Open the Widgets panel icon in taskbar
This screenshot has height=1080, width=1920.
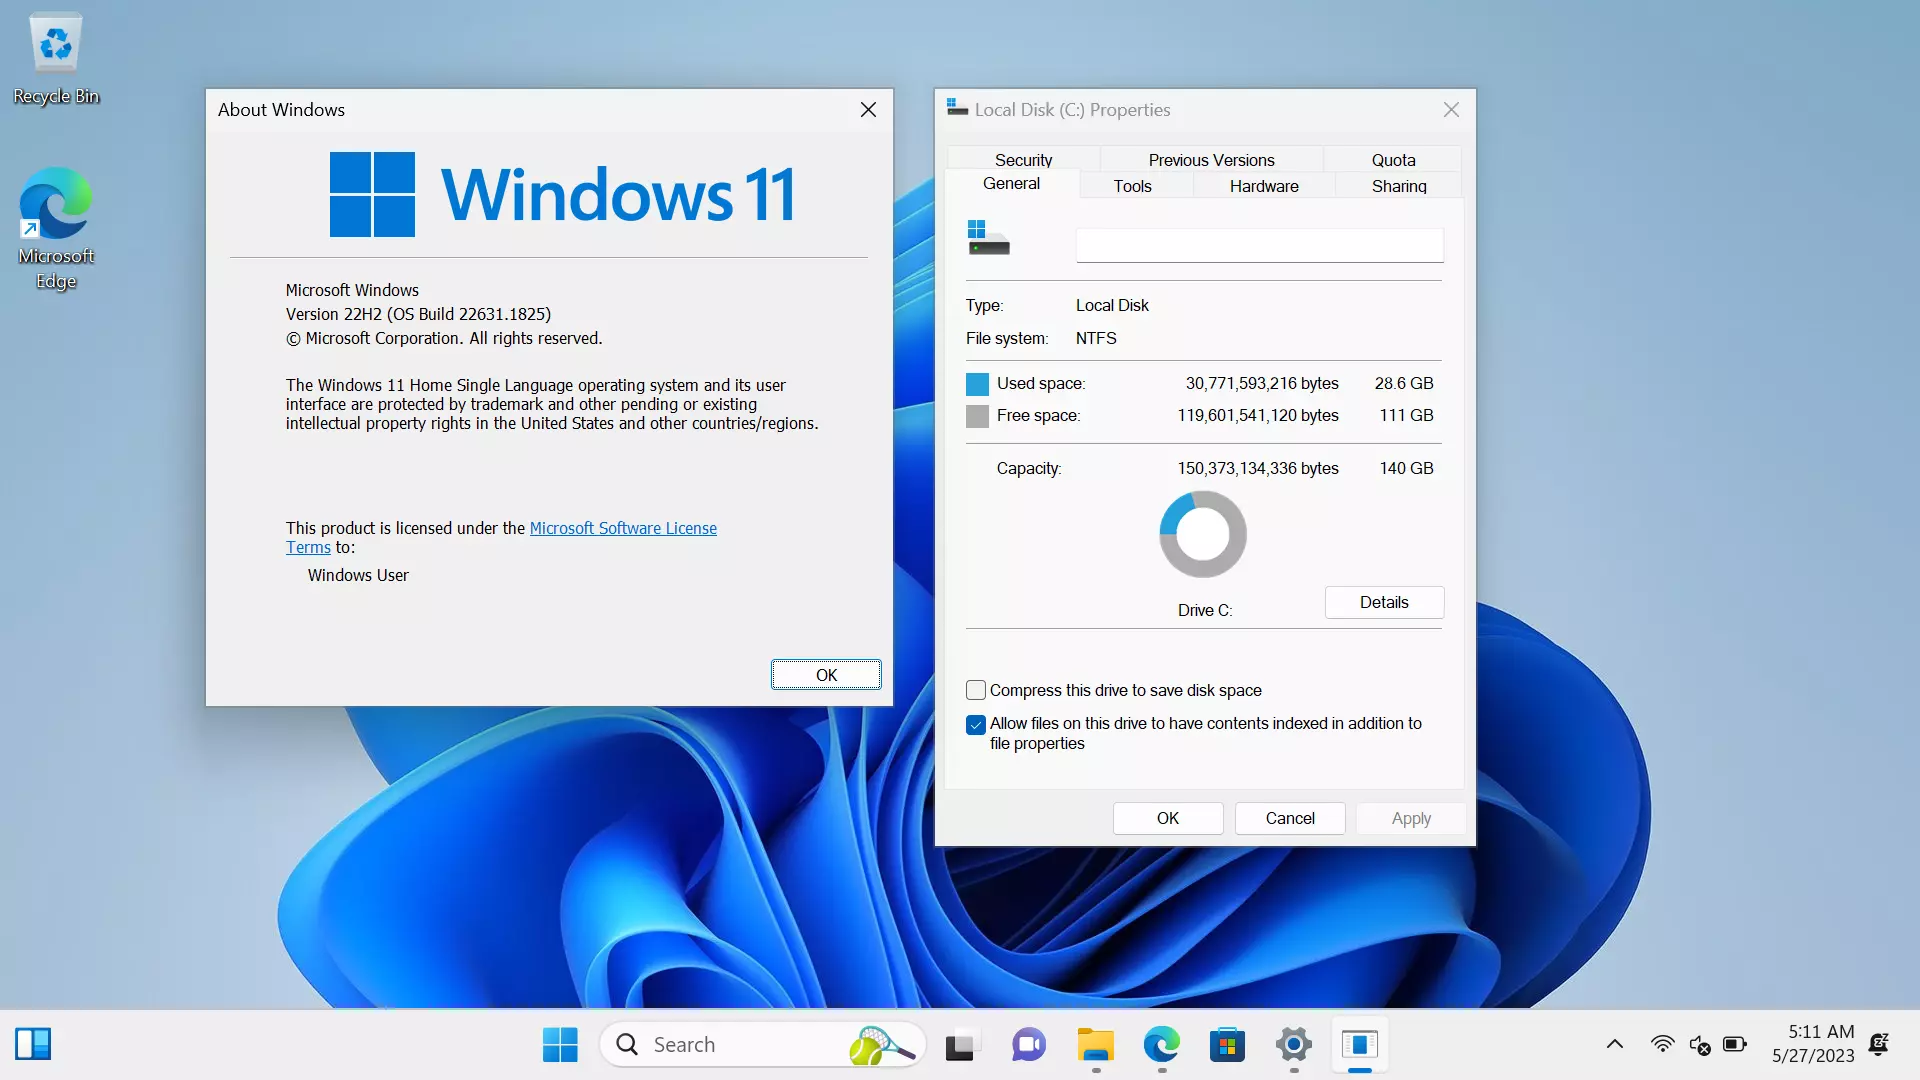pos(33,1044)
